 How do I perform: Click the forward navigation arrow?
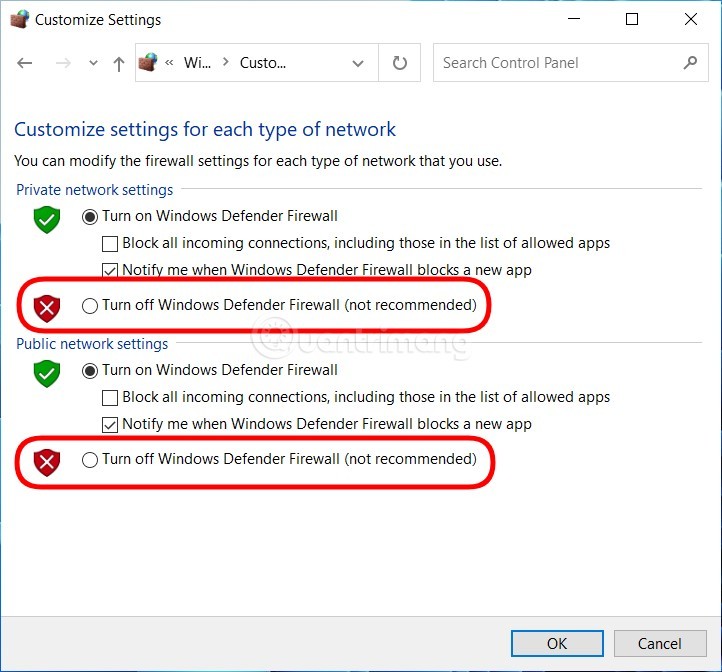(63, 63)
